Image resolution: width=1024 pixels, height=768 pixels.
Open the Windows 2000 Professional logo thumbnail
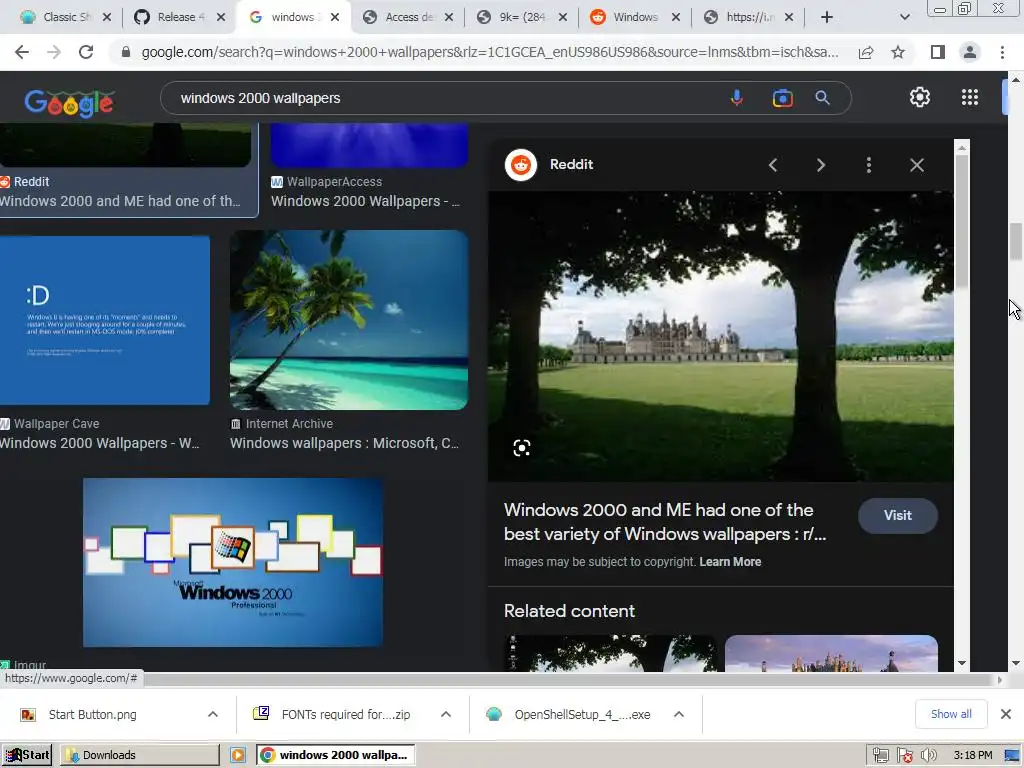pos(232,562)
